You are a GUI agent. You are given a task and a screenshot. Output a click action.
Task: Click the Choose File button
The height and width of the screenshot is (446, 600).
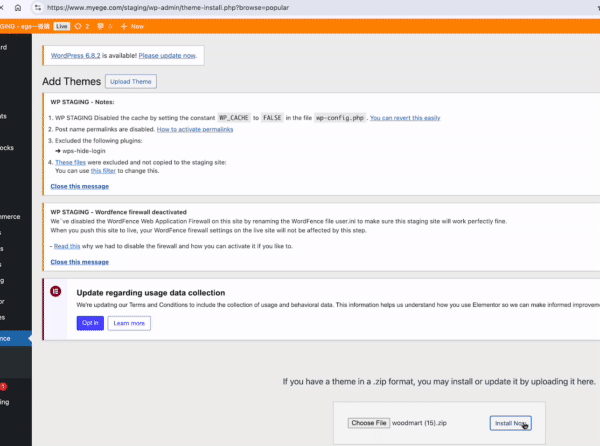tap(369, 423)
